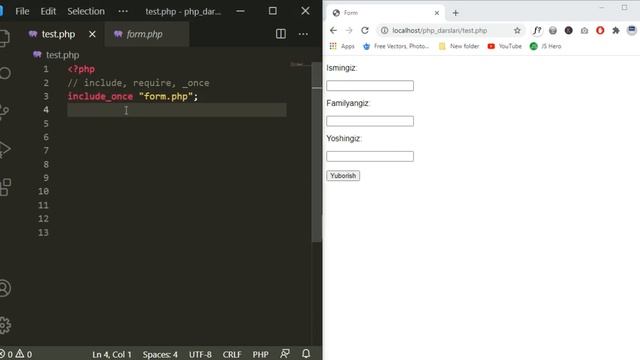
Task: Click the red Opera-style extension icon
Action: point(600,31)
